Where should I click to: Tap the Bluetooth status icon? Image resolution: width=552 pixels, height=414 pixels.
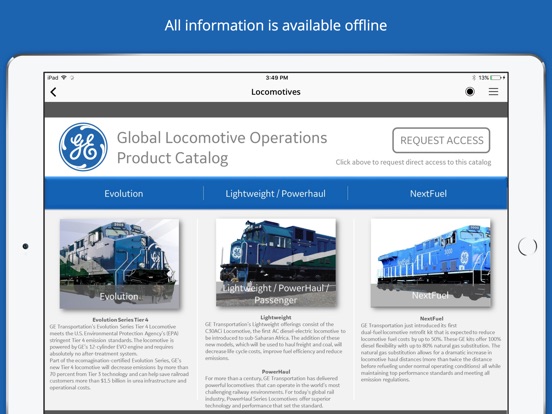coord(474,77)
